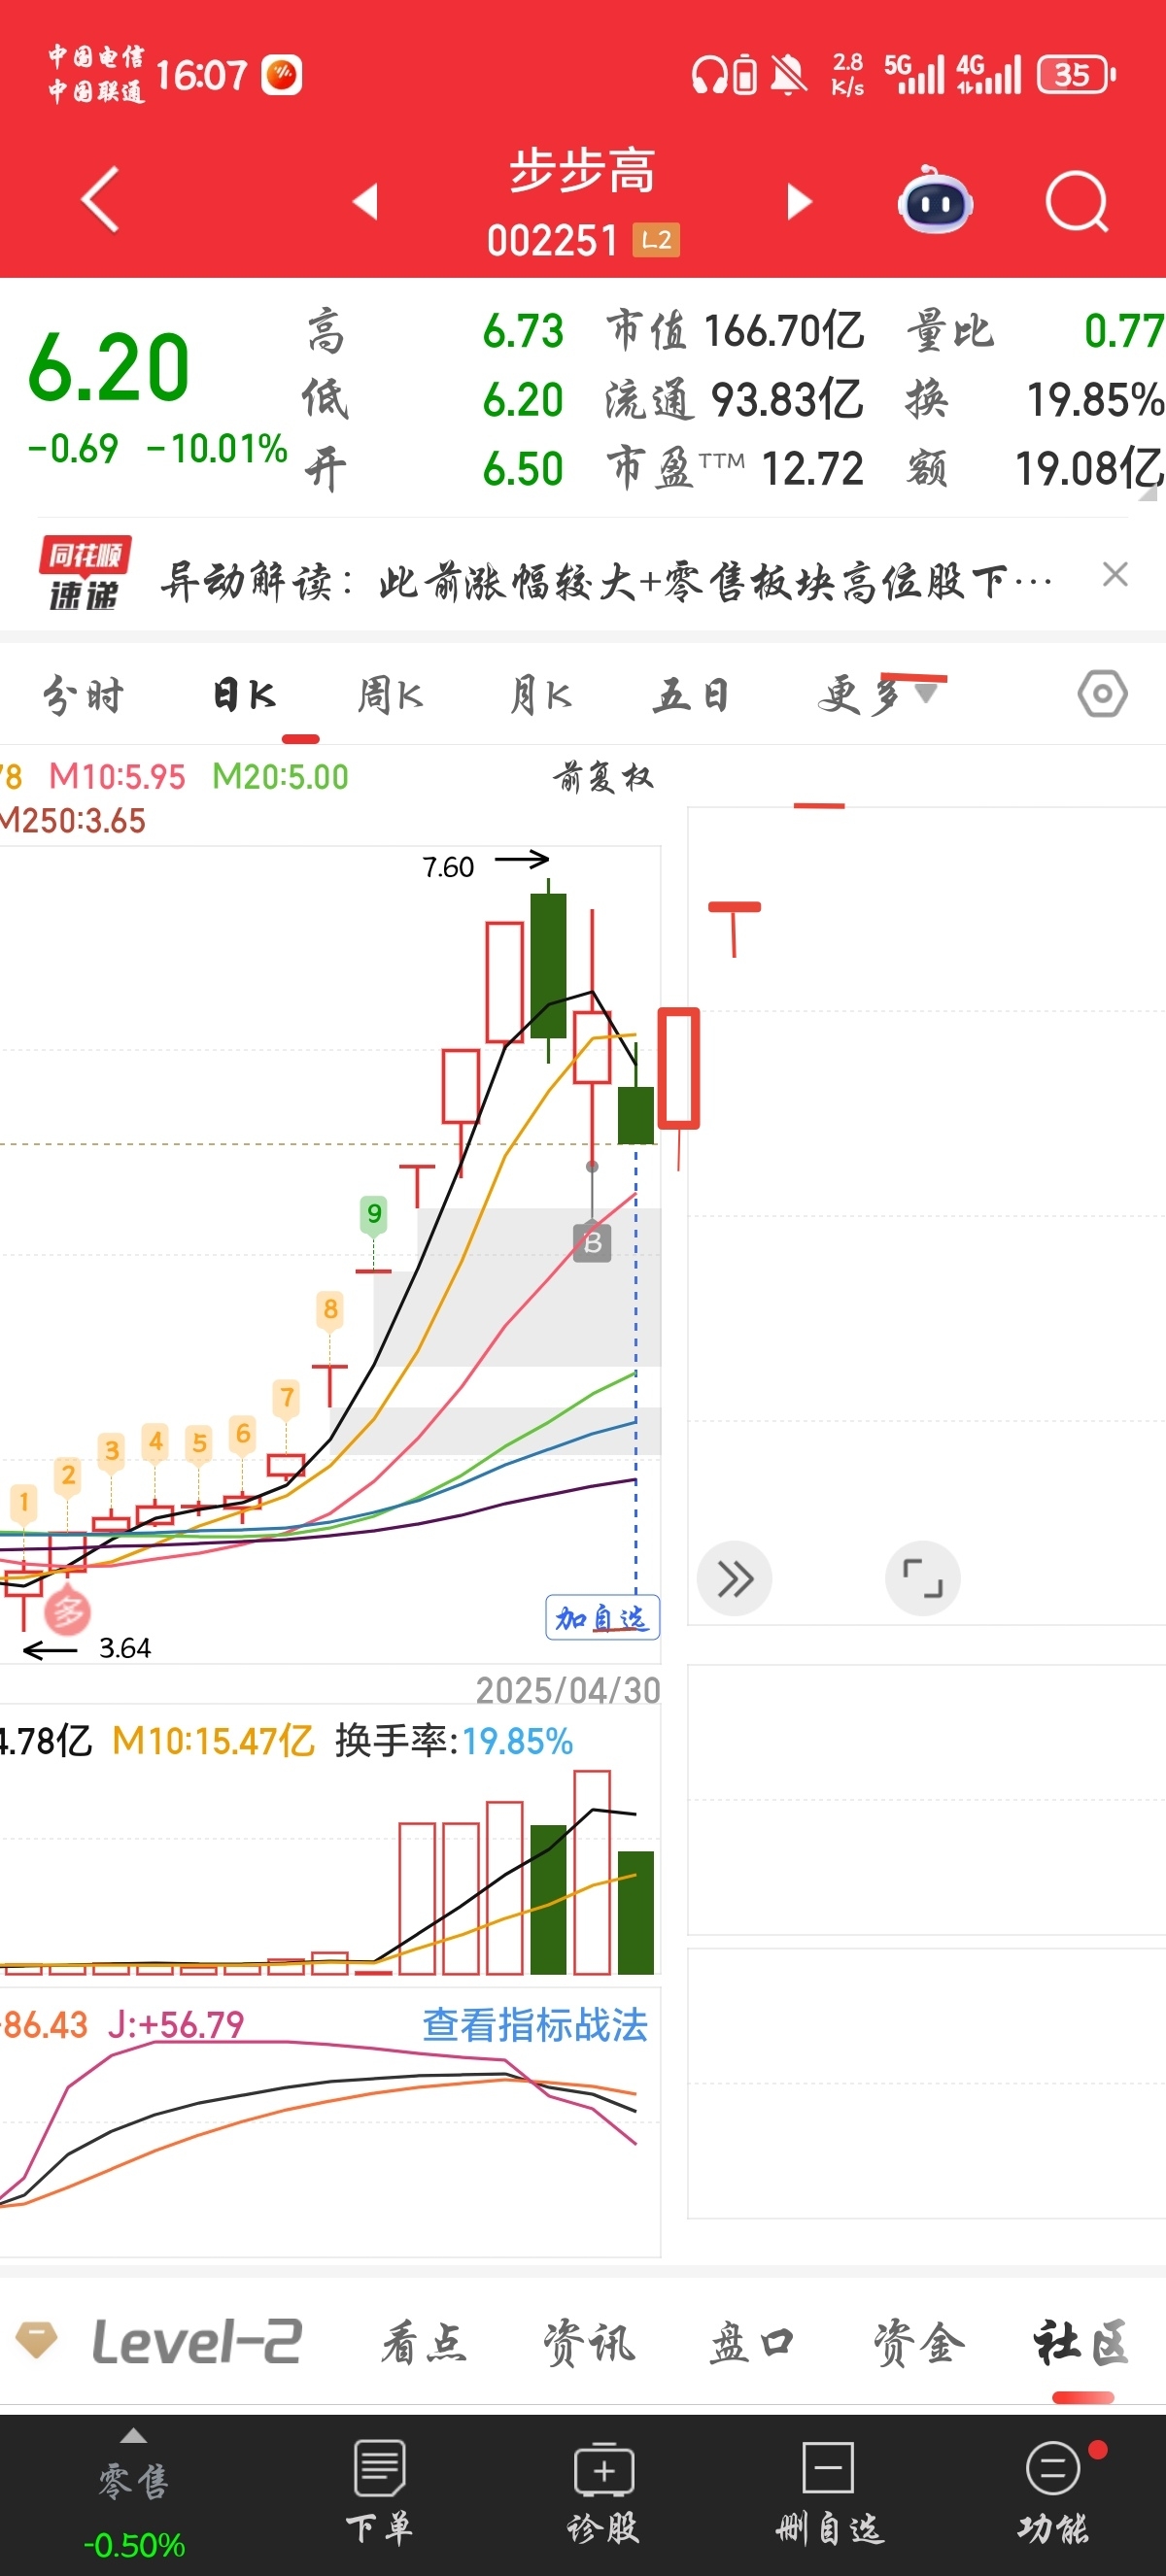The width and height of the screenshot is (1166, 2576).
Task: Tap the 市值 166.70亿 value
Action: click(x=735, y=331)
